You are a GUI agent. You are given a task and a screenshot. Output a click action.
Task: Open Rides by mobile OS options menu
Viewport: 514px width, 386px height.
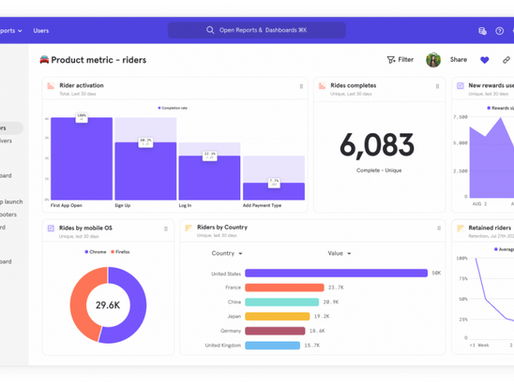pos(166,229)
